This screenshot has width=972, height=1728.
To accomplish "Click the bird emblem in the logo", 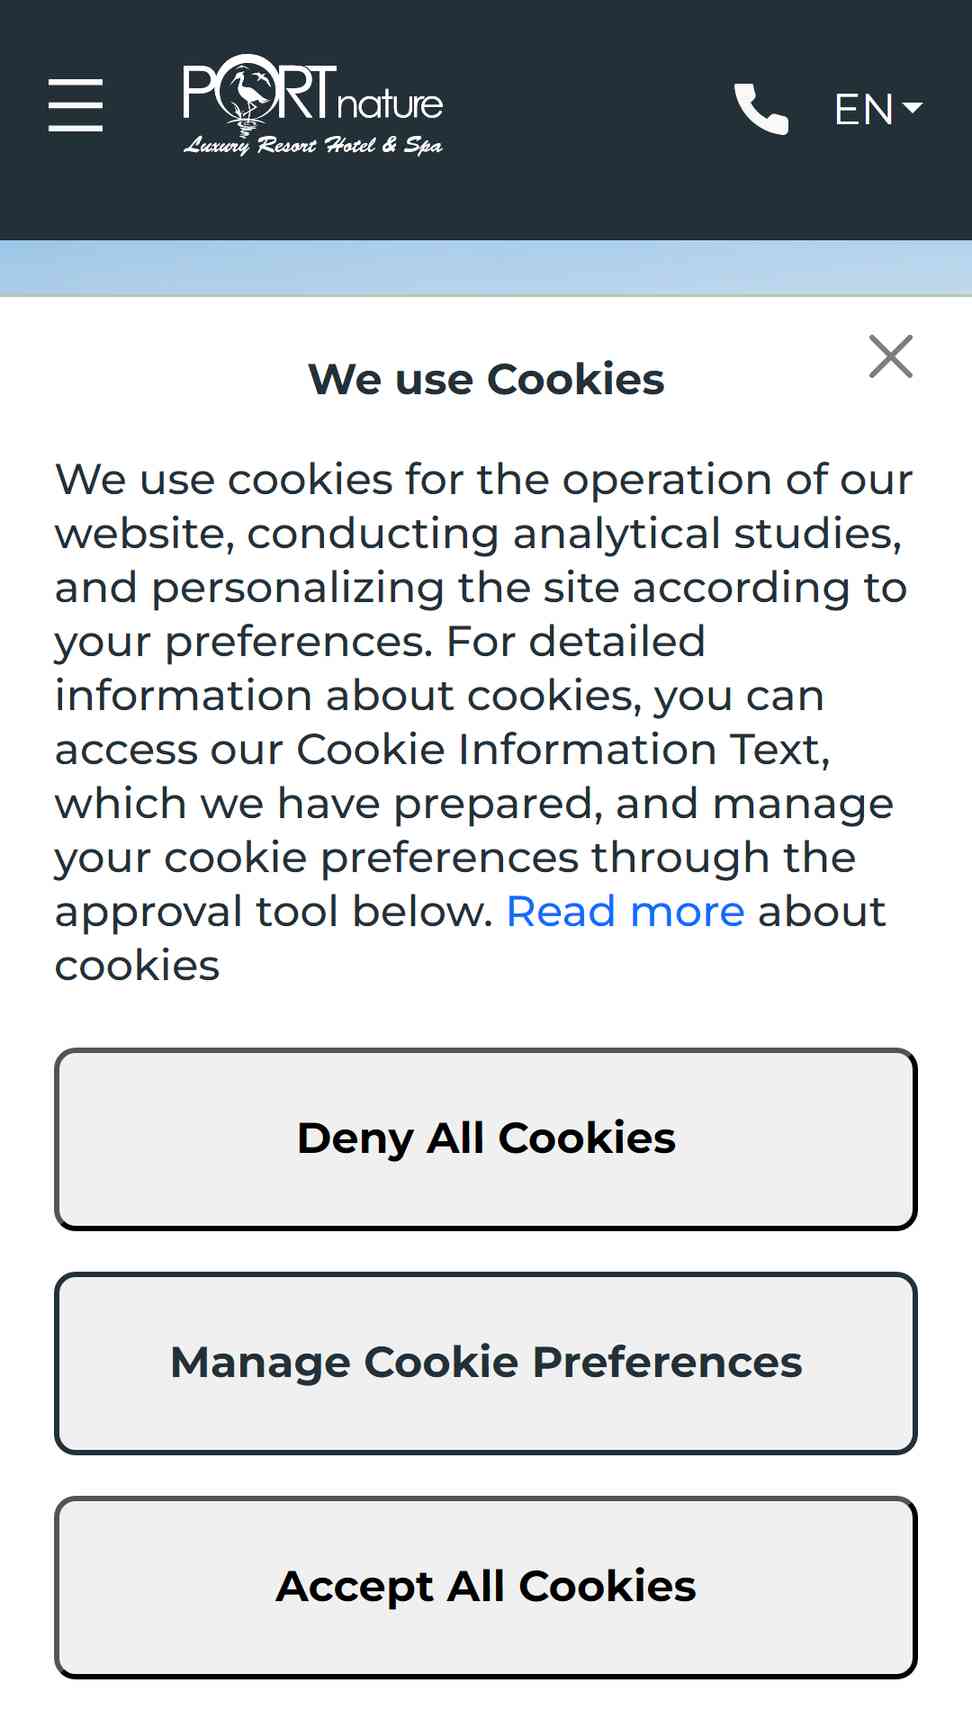I will [x=247, y=95].
